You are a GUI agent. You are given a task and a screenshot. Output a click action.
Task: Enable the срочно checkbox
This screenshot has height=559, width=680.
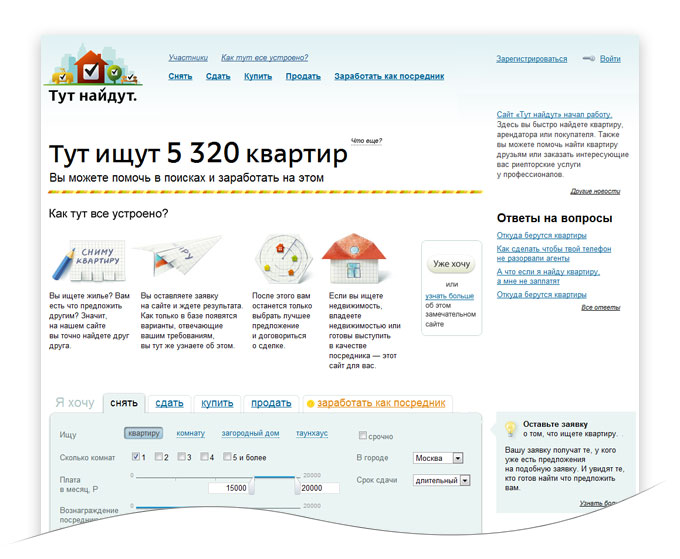[x=363, y=436]
